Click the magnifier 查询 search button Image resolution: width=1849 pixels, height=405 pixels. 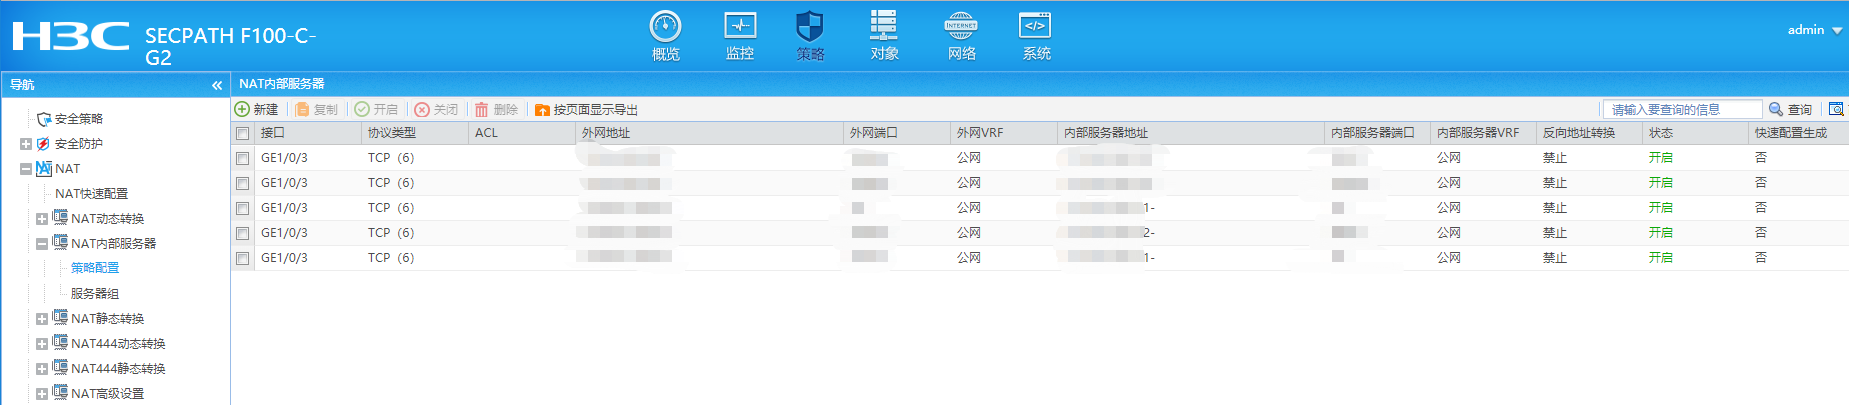(x=1790, y=109)
